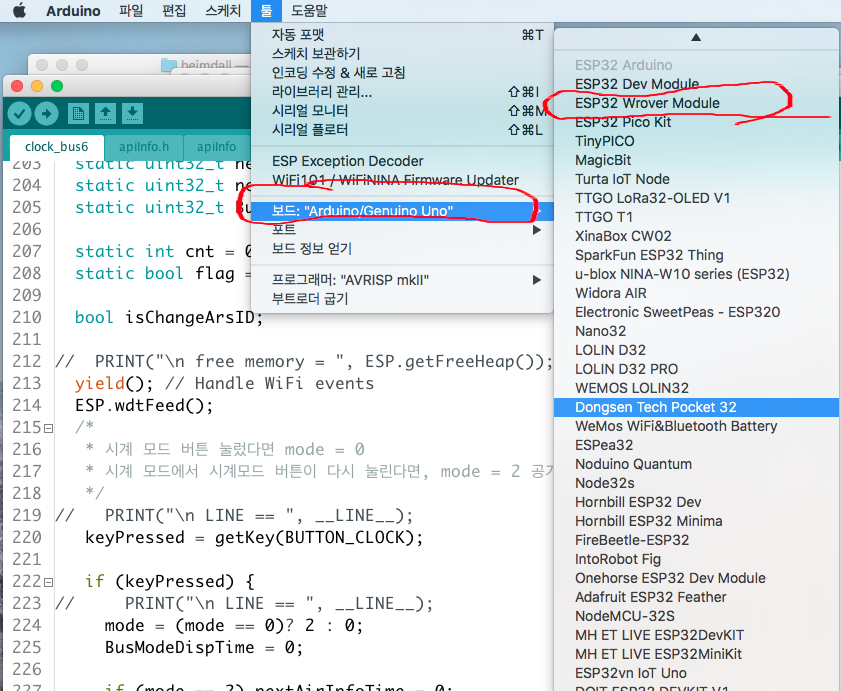Viewport: 841px width, 691px height.
Task: Select SparkFun ESP32 Thing board
Action: coord(696,255)
